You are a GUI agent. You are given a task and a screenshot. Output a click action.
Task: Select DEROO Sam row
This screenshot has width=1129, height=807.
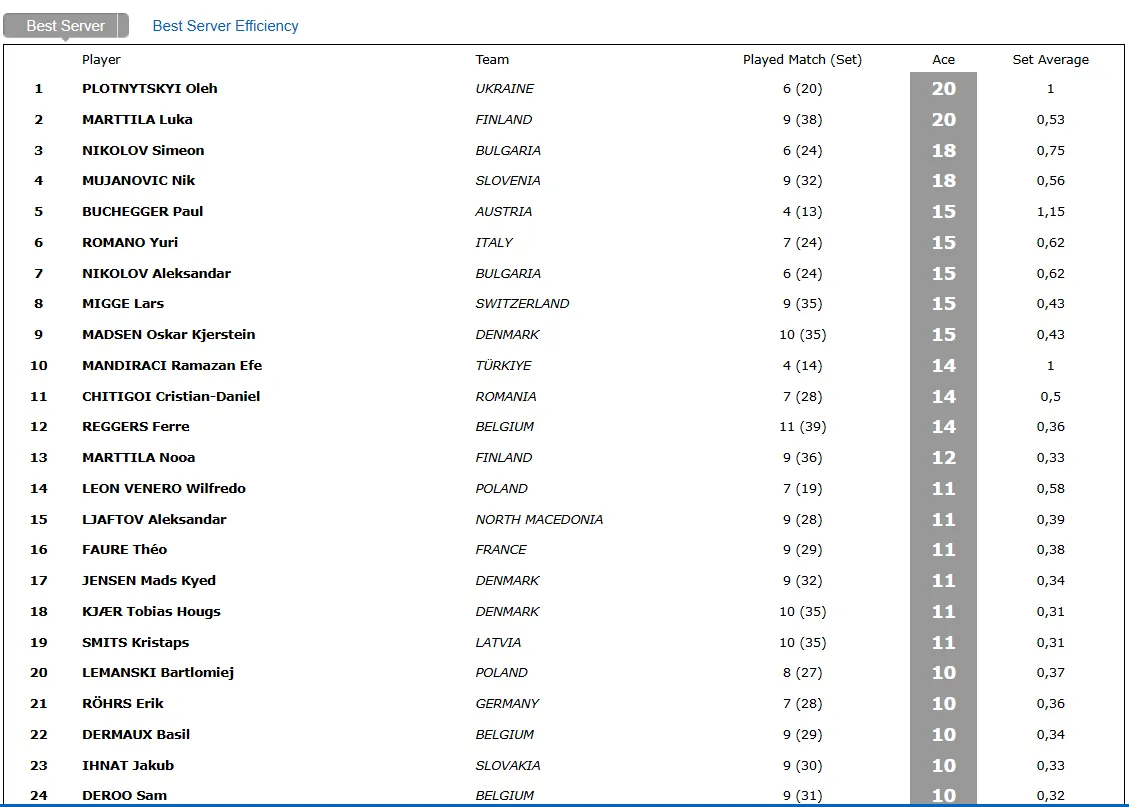(564, 795)
